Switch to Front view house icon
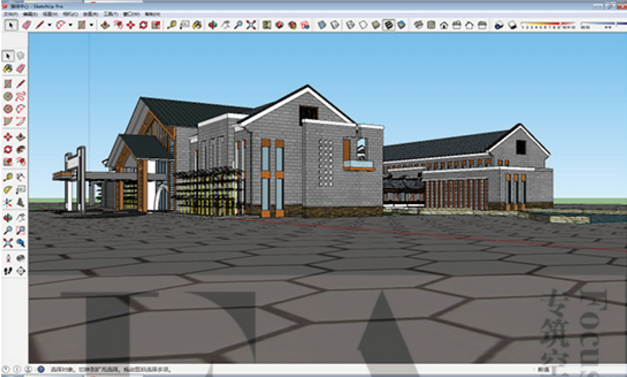Viewport: 627px width, 377px height. (x=444, y=25)
